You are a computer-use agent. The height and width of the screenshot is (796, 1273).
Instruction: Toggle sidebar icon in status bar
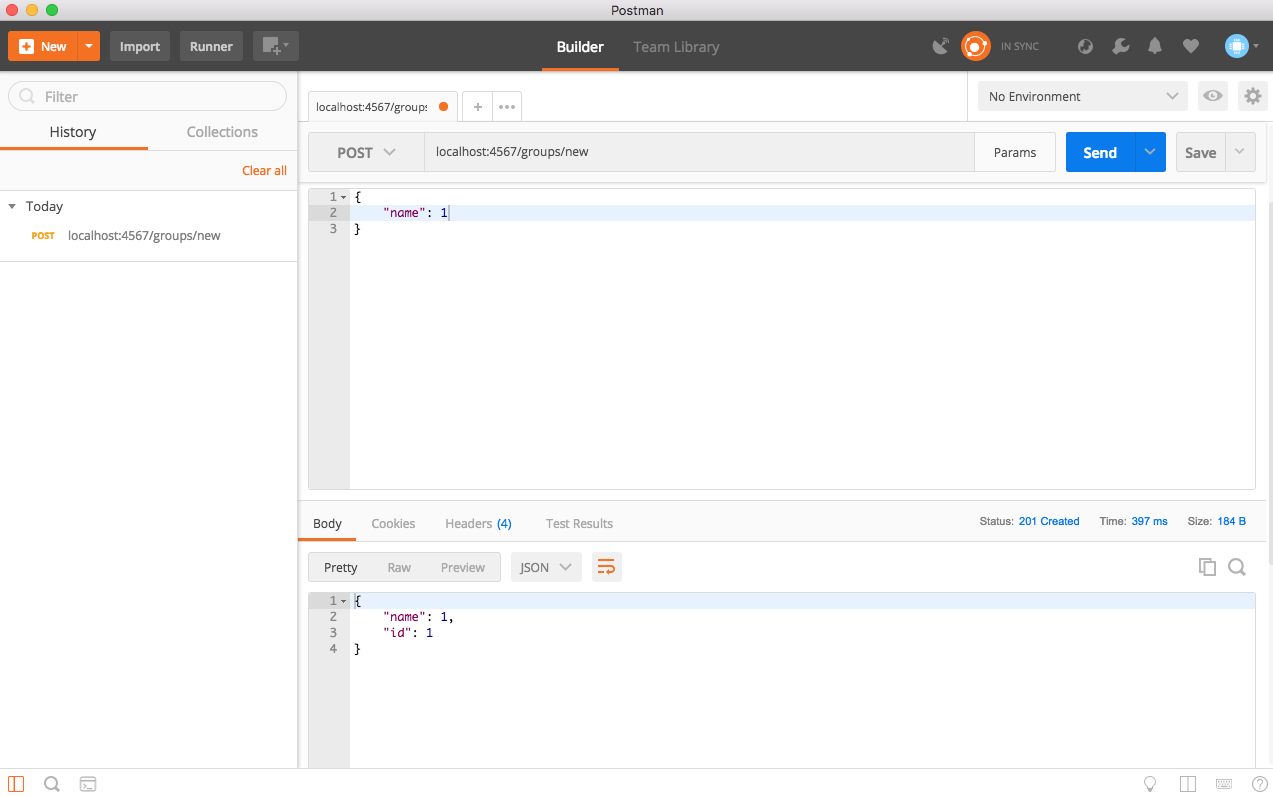(x=16, y=784)
